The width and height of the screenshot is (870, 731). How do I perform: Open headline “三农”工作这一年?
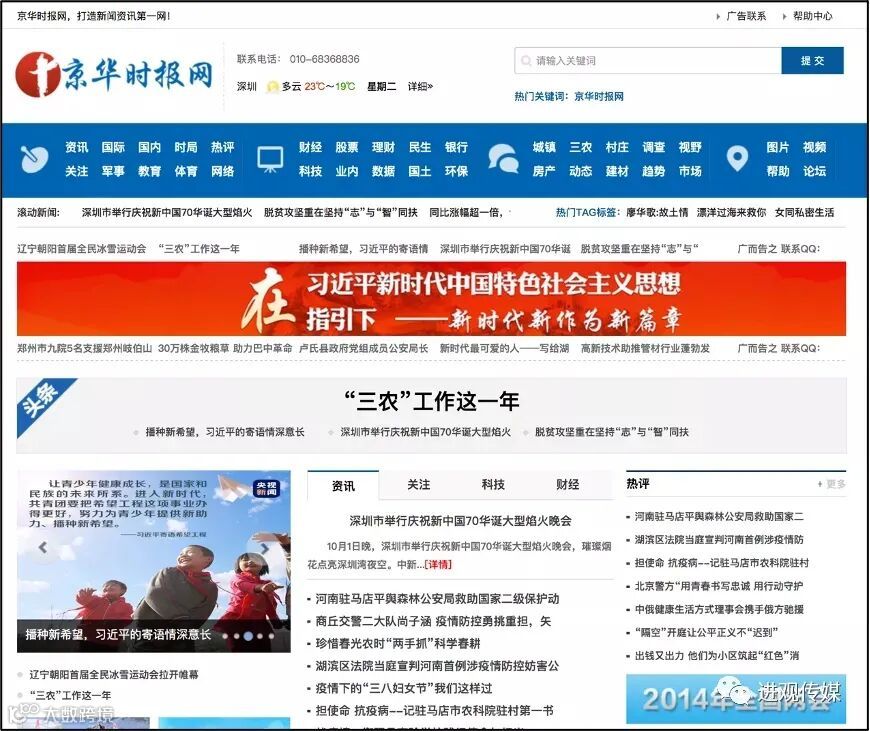431,401
